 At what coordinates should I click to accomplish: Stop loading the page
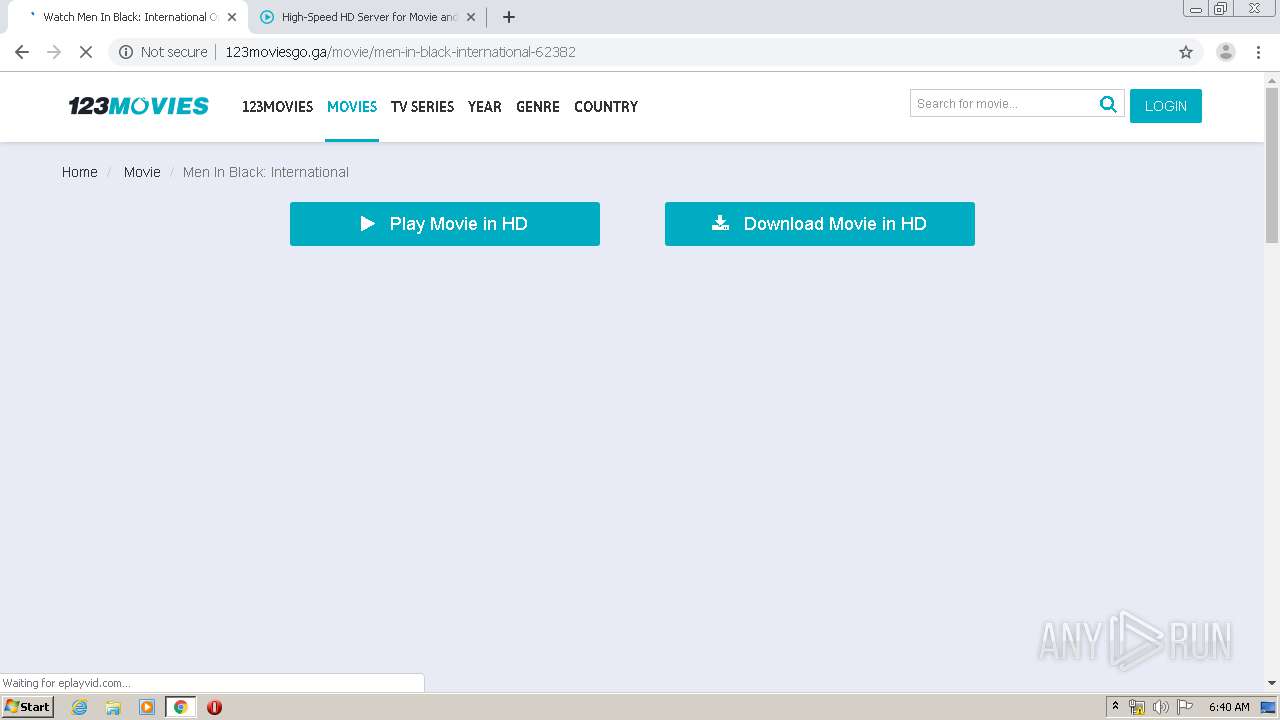86,52
